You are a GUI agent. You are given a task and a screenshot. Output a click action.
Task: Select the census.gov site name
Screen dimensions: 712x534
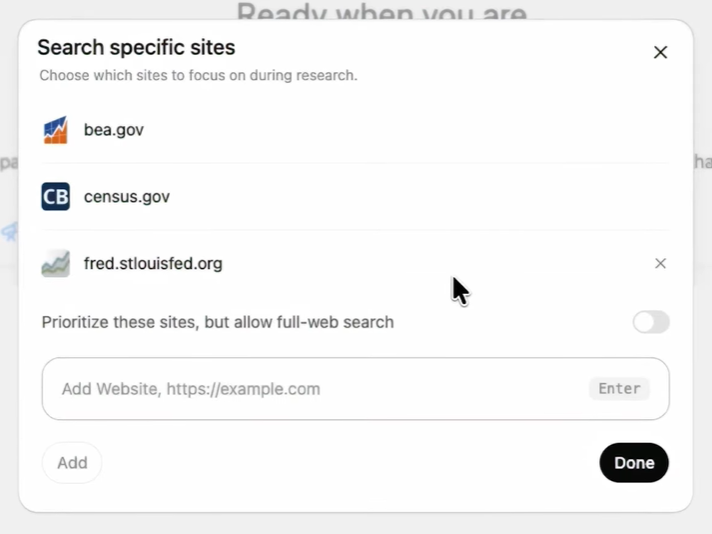pos(127,197)
